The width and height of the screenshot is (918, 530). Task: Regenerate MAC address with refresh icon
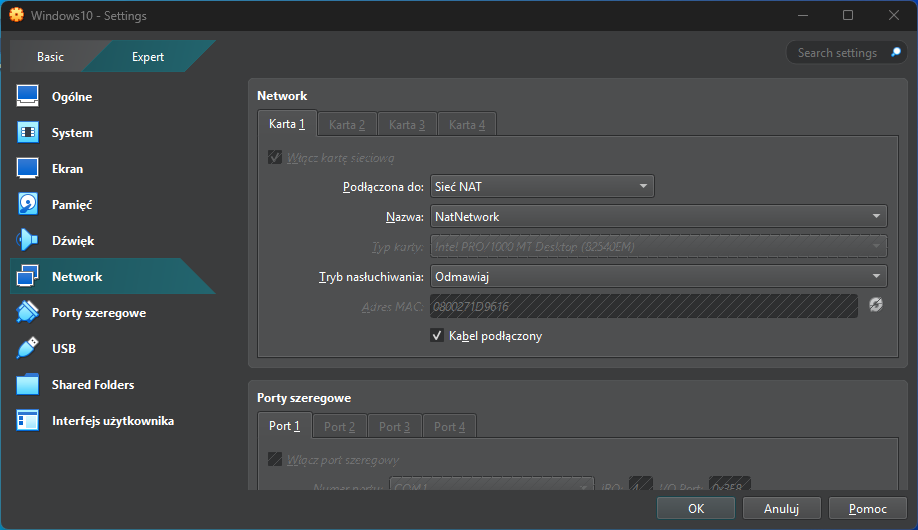(876, 305)
